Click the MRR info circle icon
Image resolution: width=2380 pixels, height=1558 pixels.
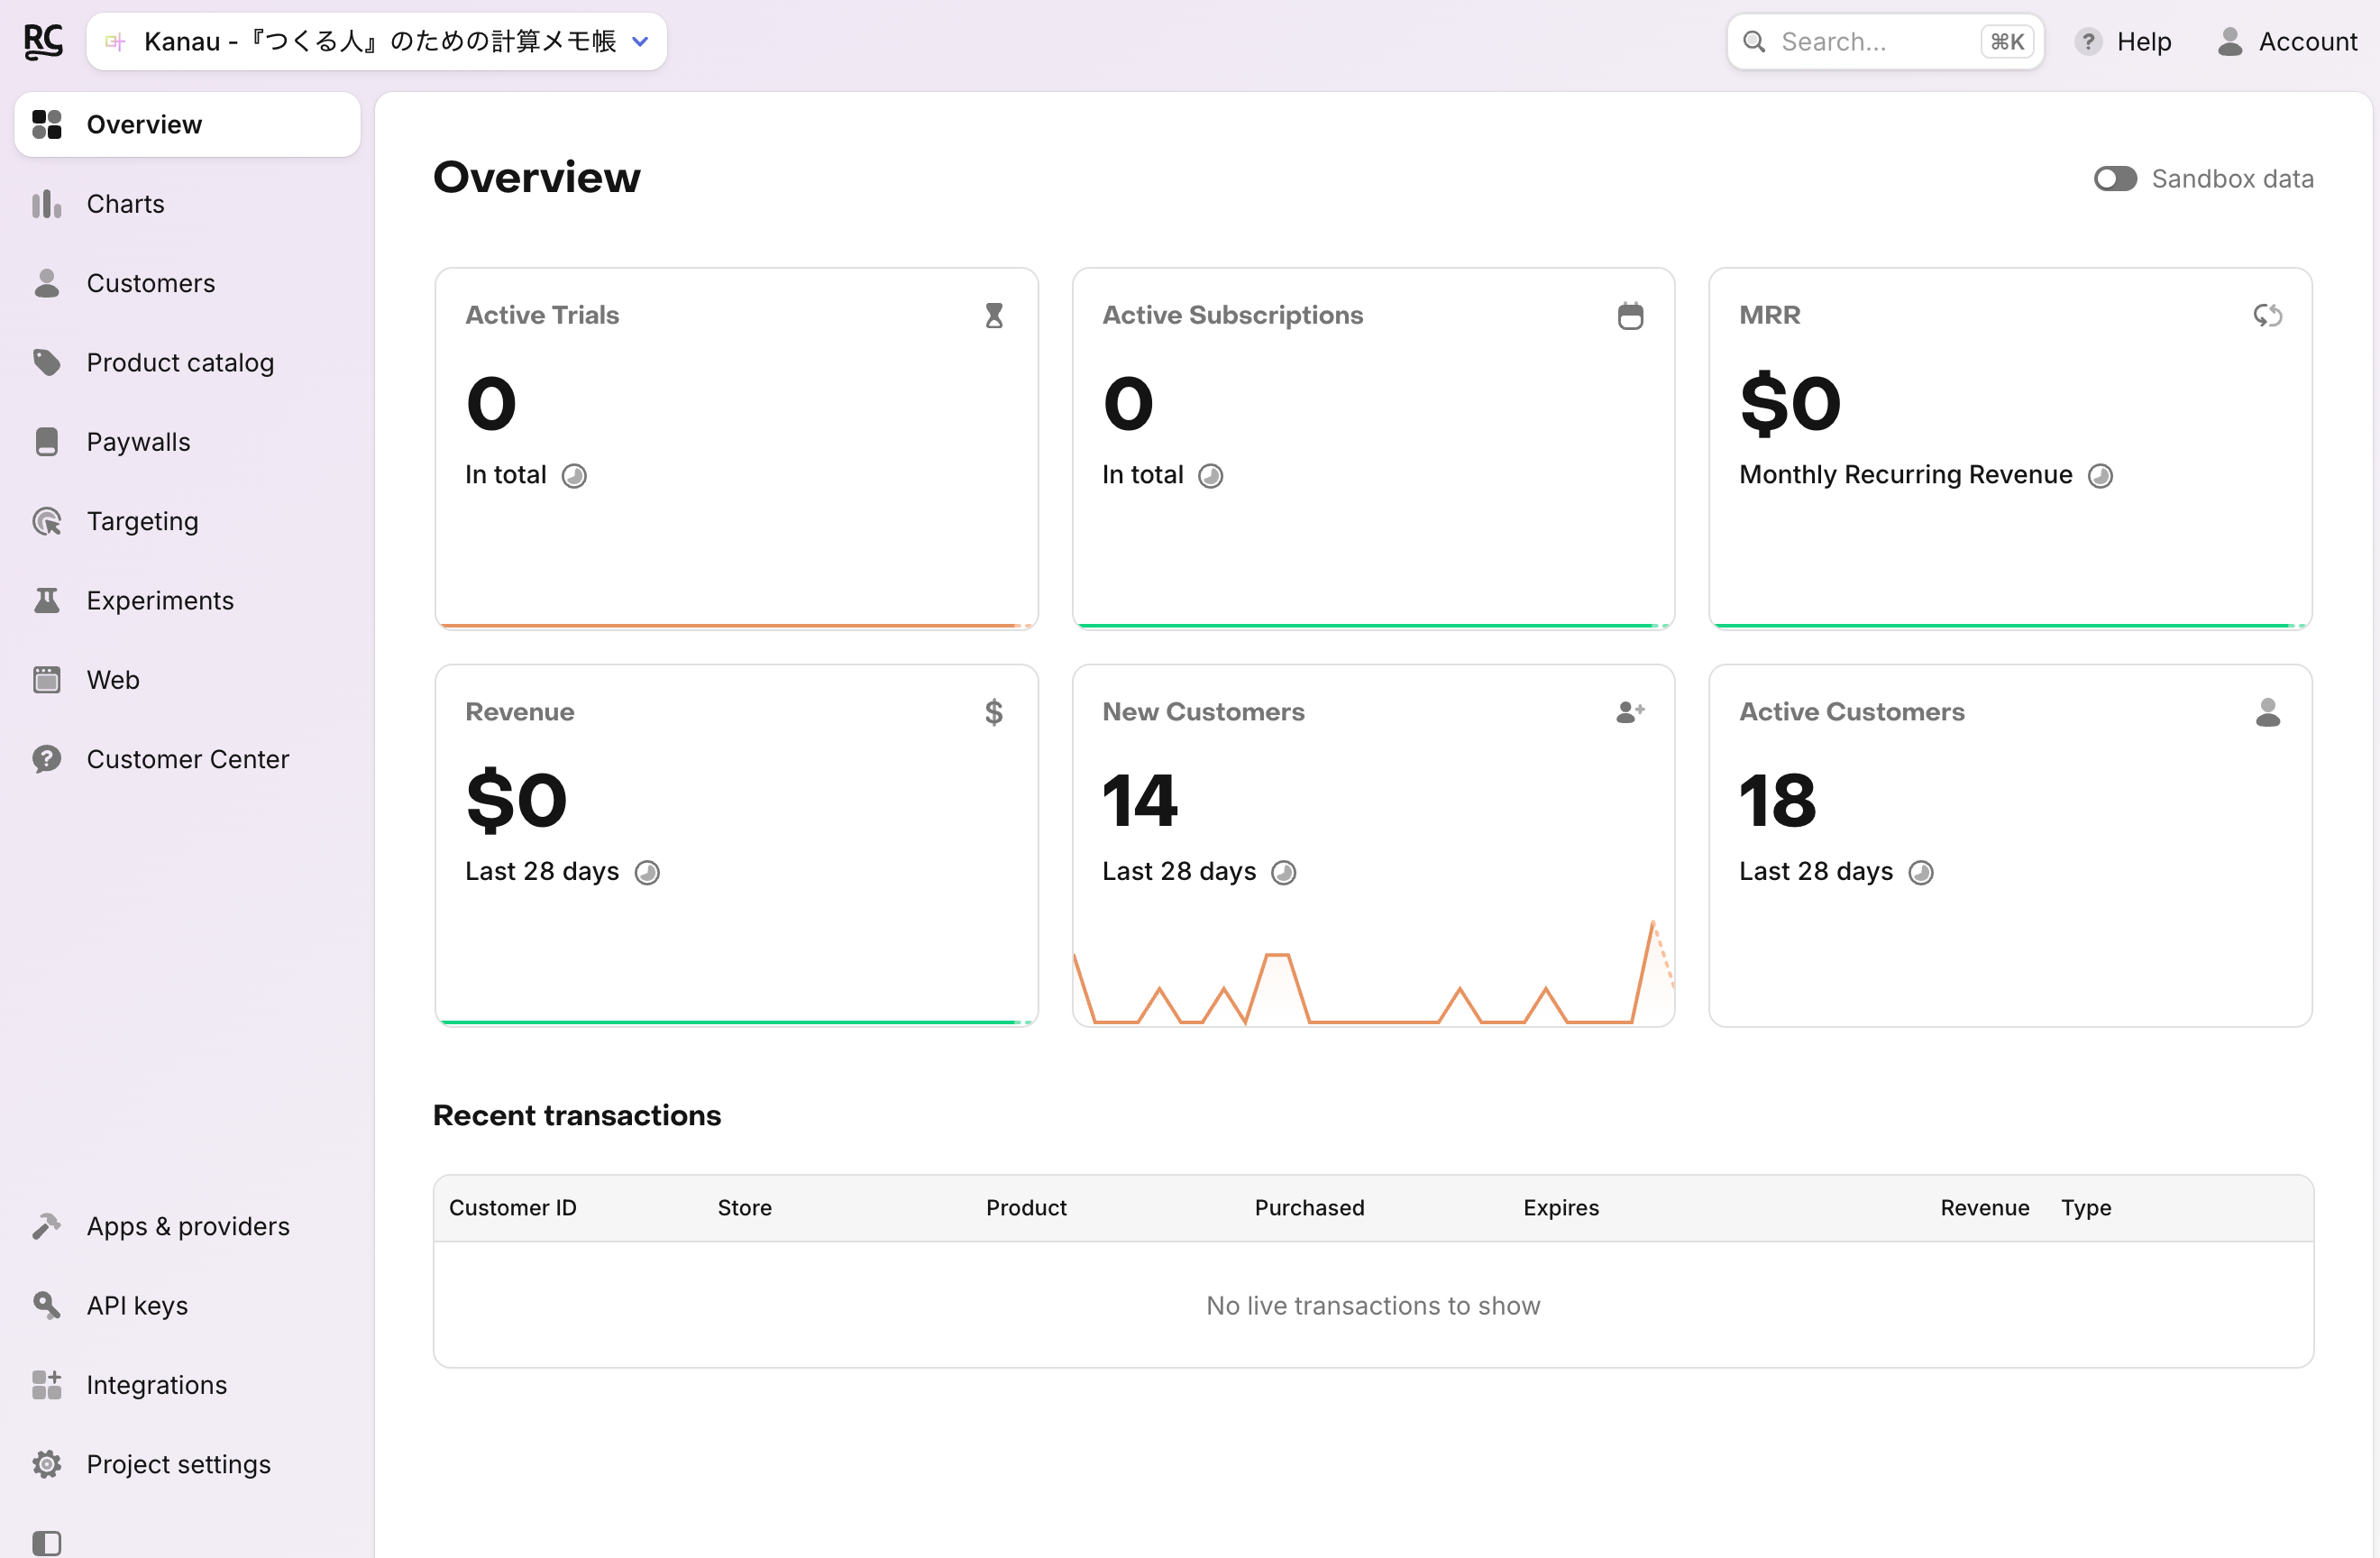click(2100, 476)
